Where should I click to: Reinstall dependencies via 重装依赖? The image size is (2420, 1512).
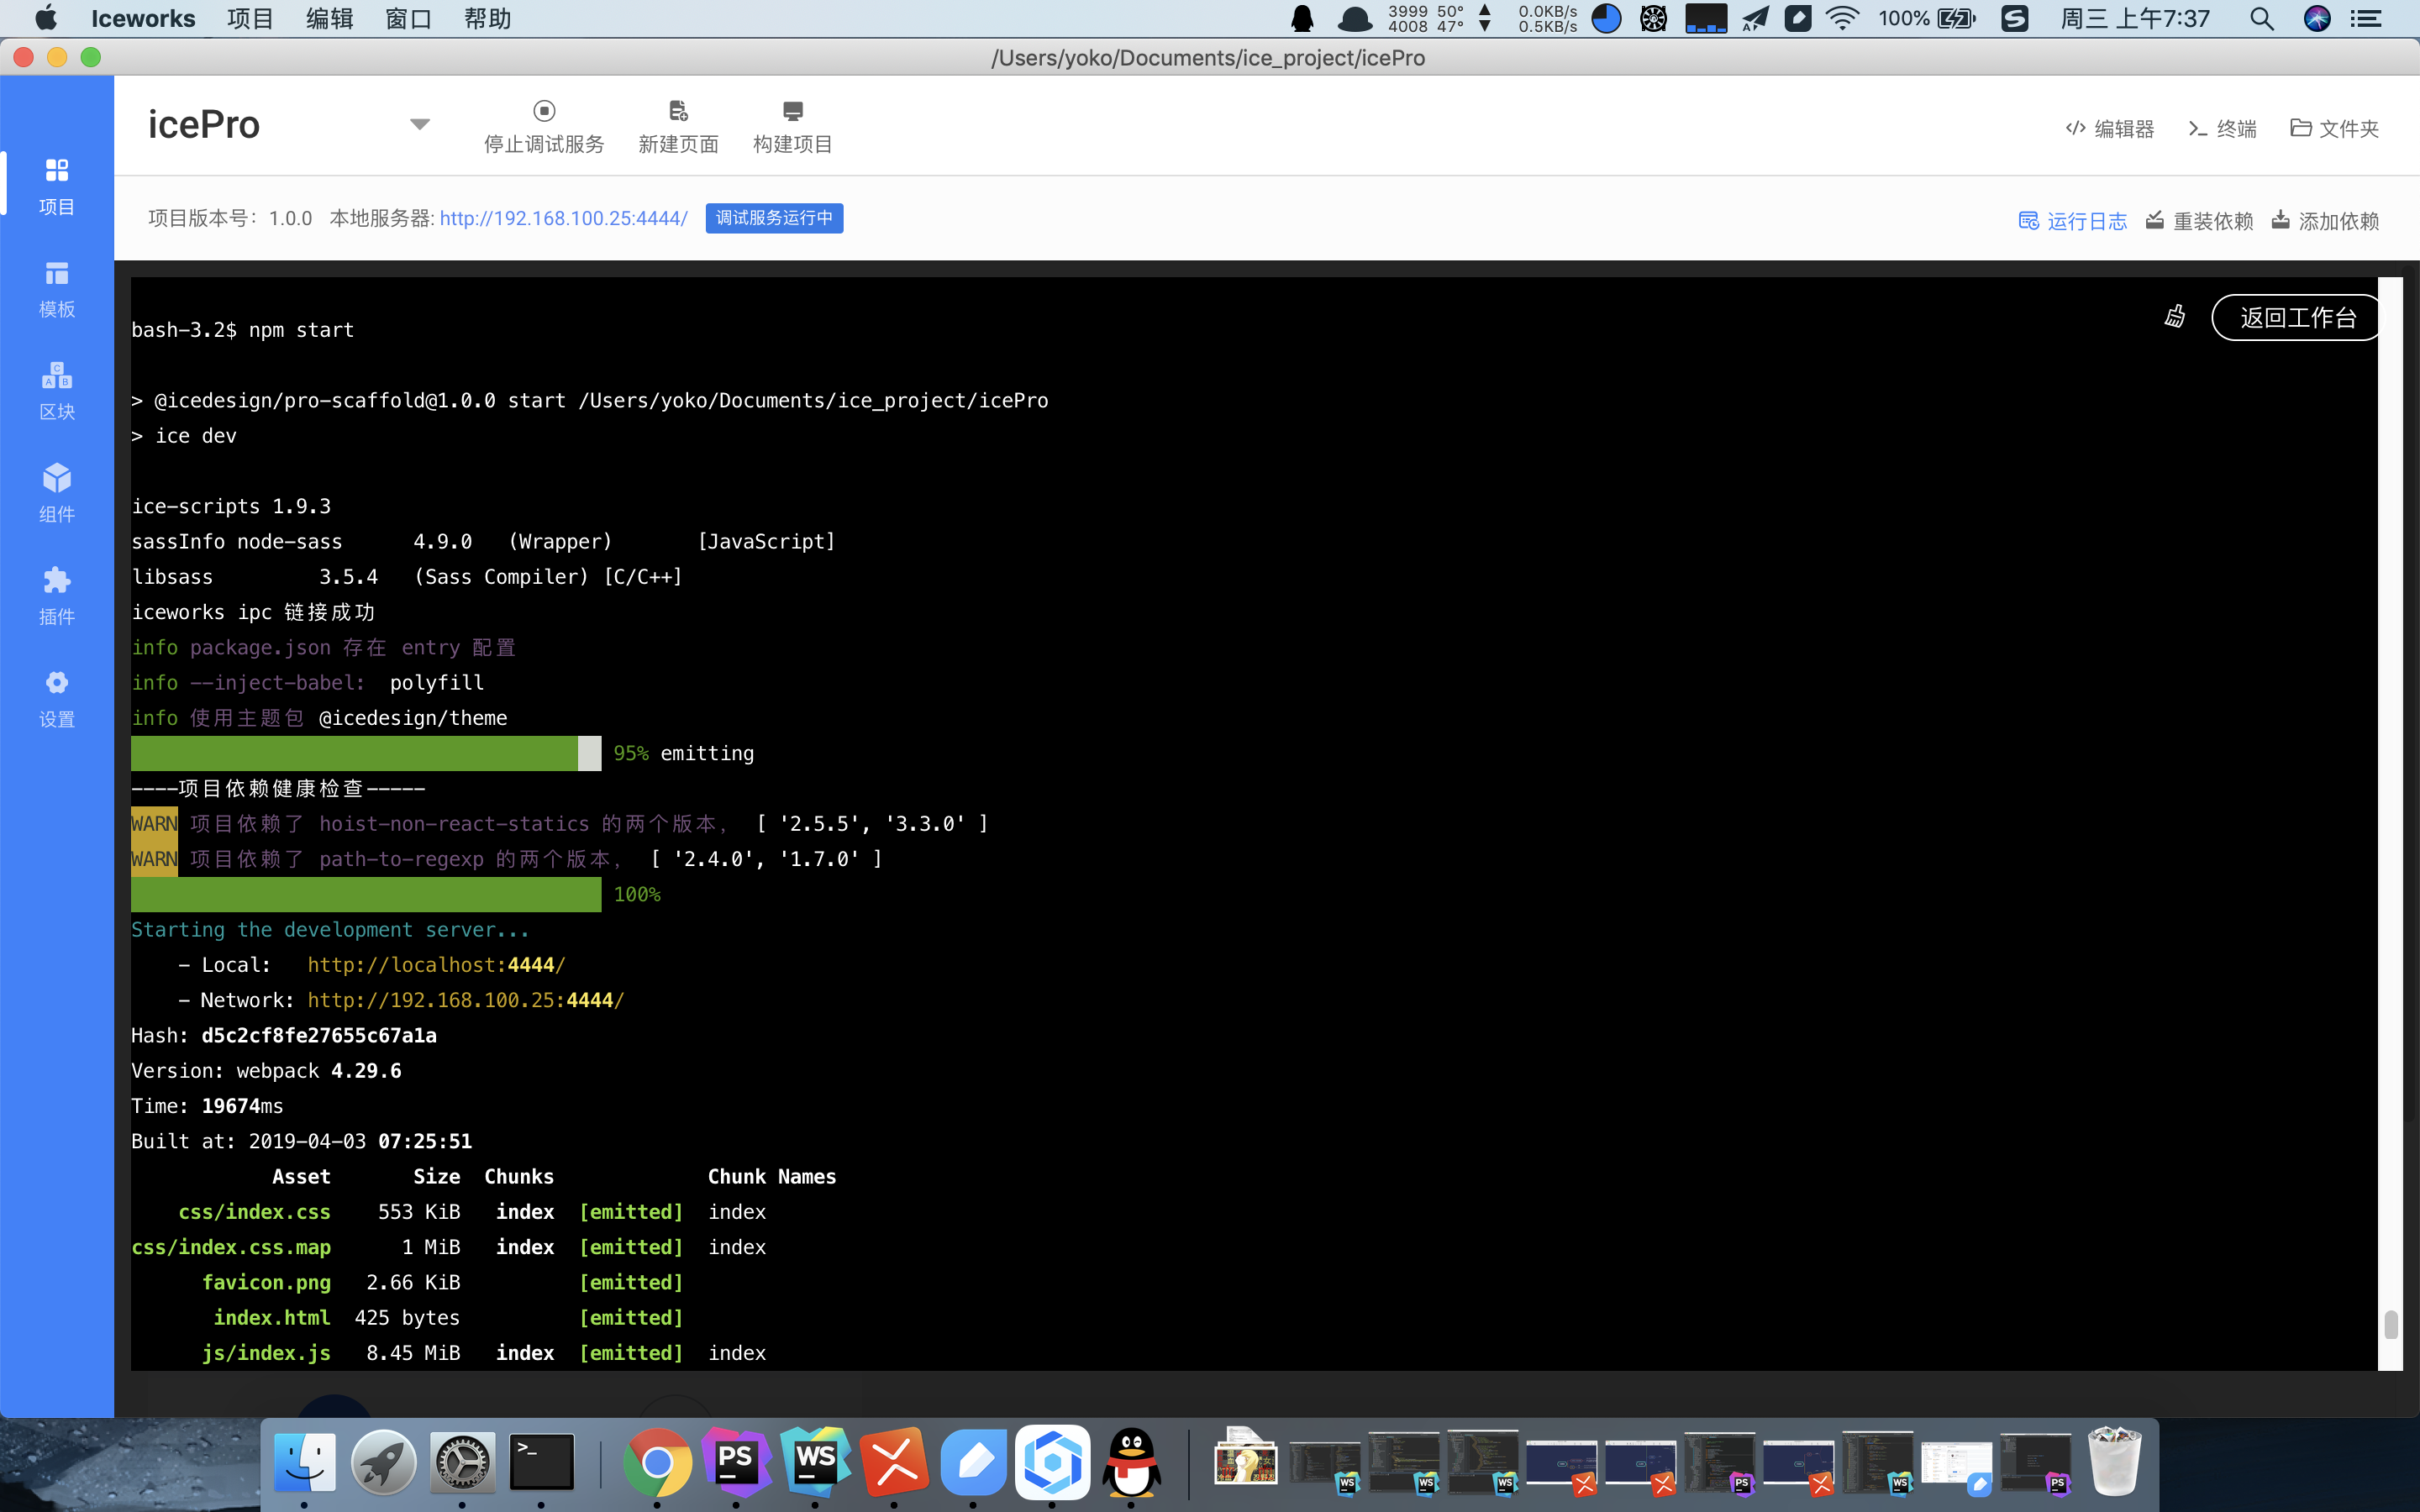(x=2199, y=221)
